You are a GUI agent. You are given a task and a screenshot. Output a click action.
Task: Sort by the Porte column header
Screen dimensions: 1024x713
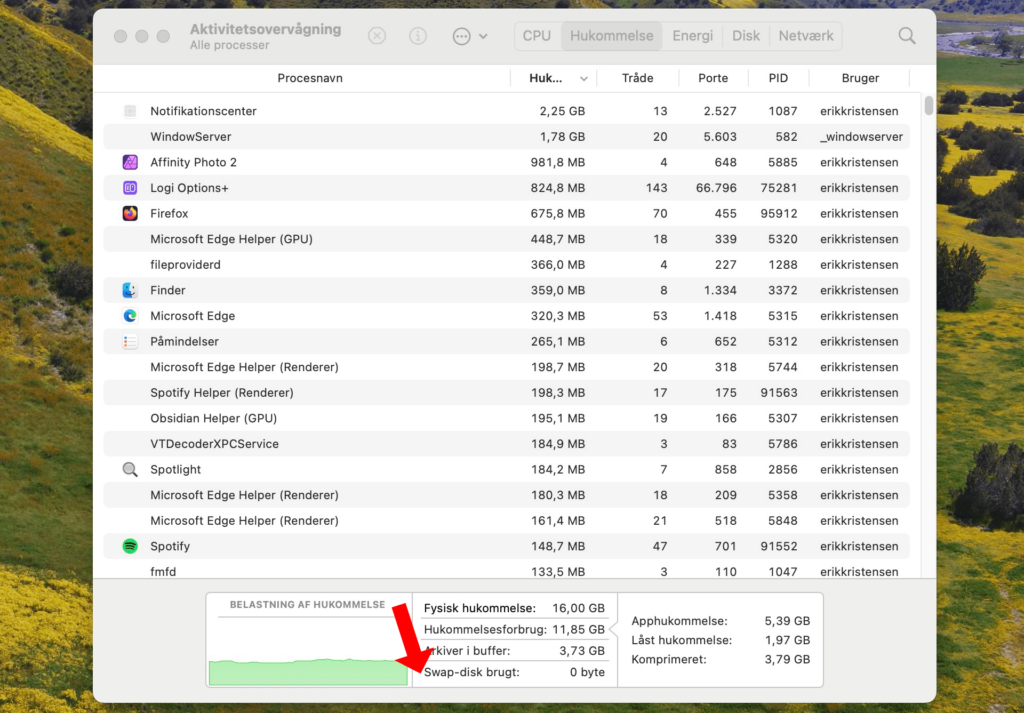point(713,78)
